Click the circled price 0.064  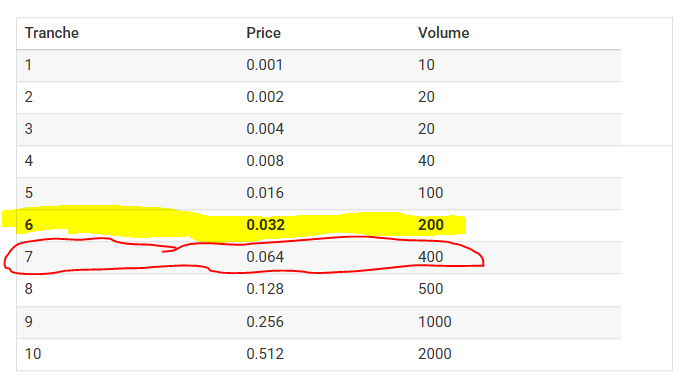click(x=265, y=257)
